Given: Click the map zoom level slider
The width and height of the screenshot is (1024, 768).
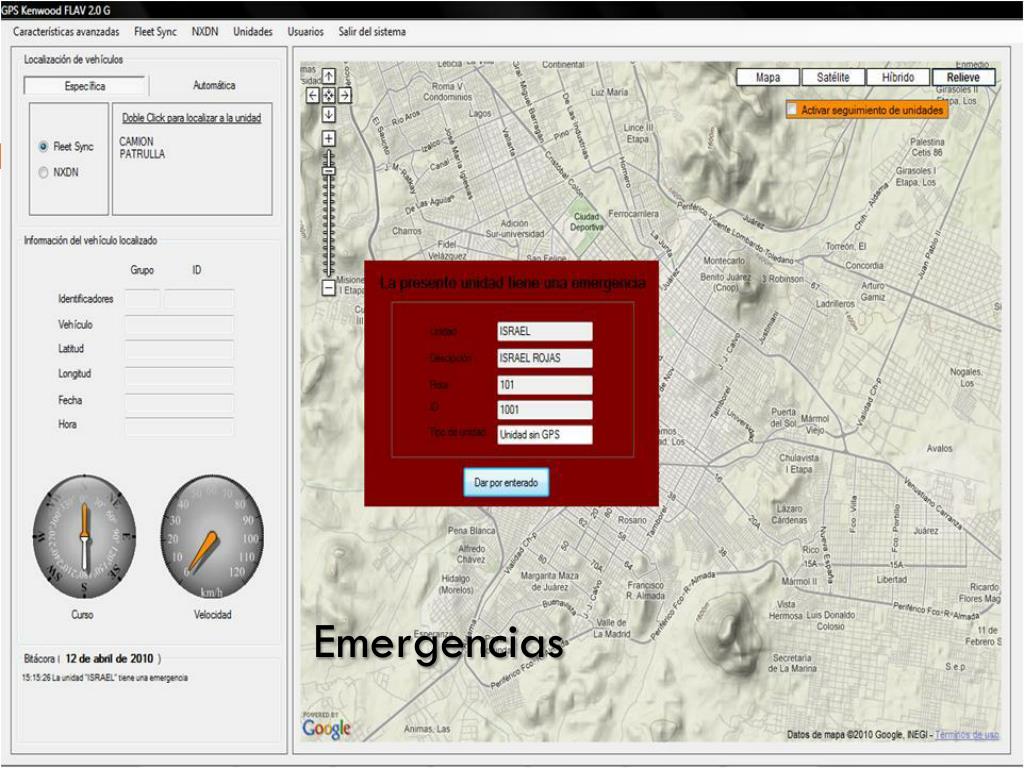Looking at the screenshot, I should (x=328, y=171).
